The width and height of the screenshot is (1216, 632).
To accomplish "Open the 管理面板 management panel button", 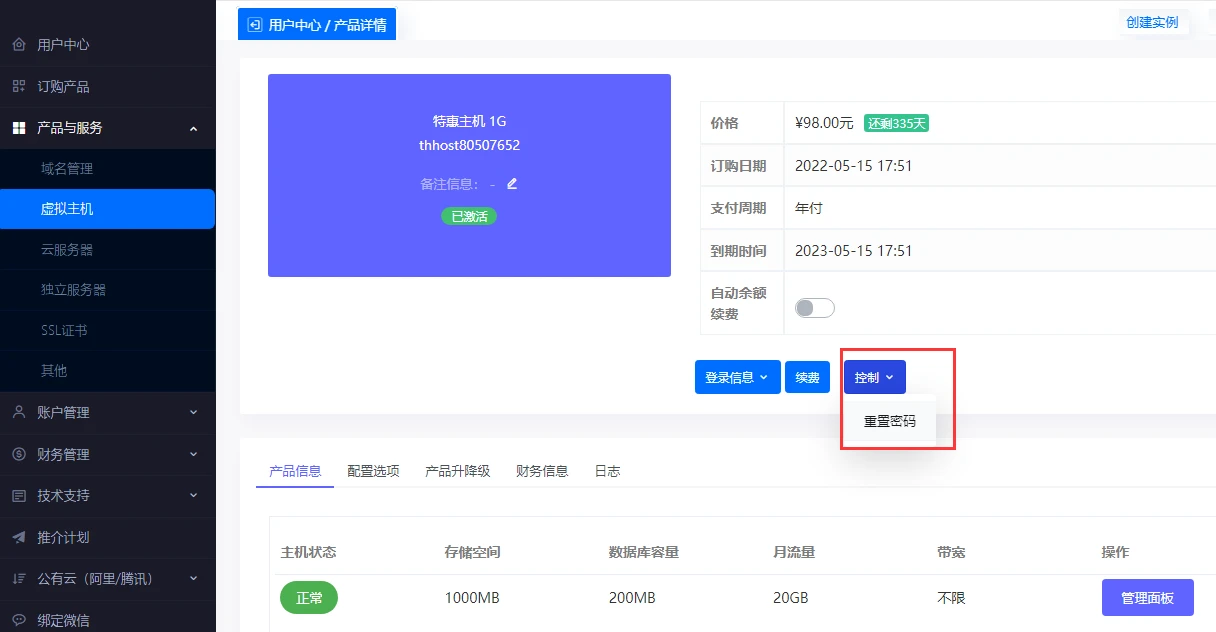I will (1147, 598).
